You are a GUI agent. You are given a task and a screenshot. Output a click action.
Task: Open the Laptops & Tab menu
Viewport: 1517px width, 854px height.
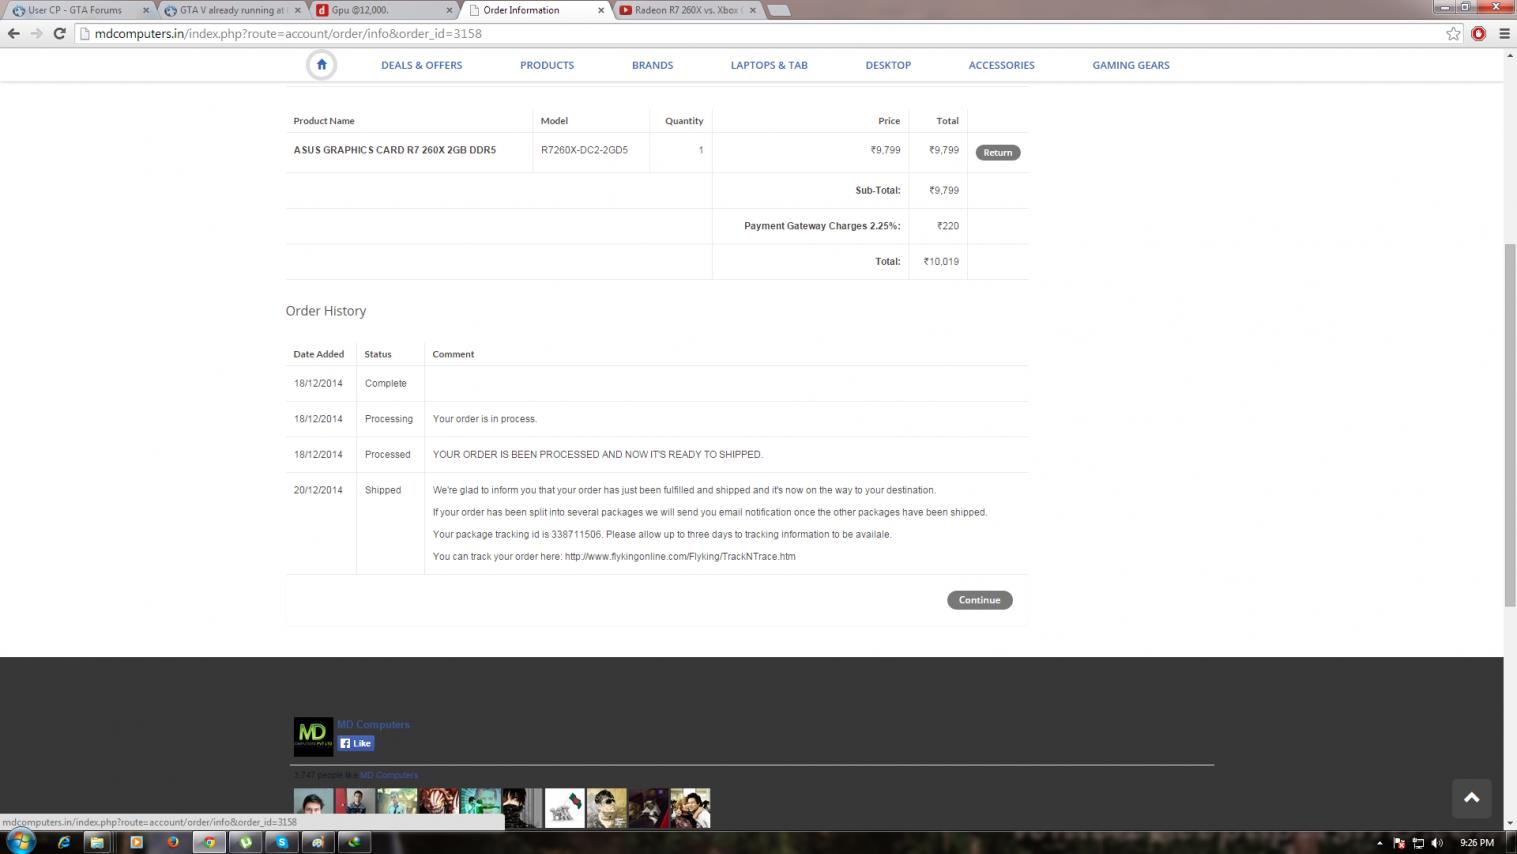(768, 65)
